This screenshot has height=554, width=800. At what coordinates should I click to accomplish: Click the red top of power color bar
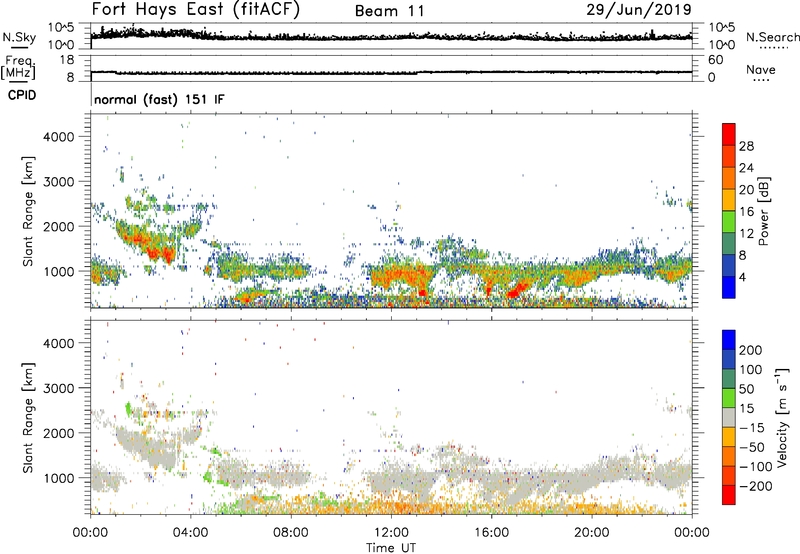(x=729, y=134)
